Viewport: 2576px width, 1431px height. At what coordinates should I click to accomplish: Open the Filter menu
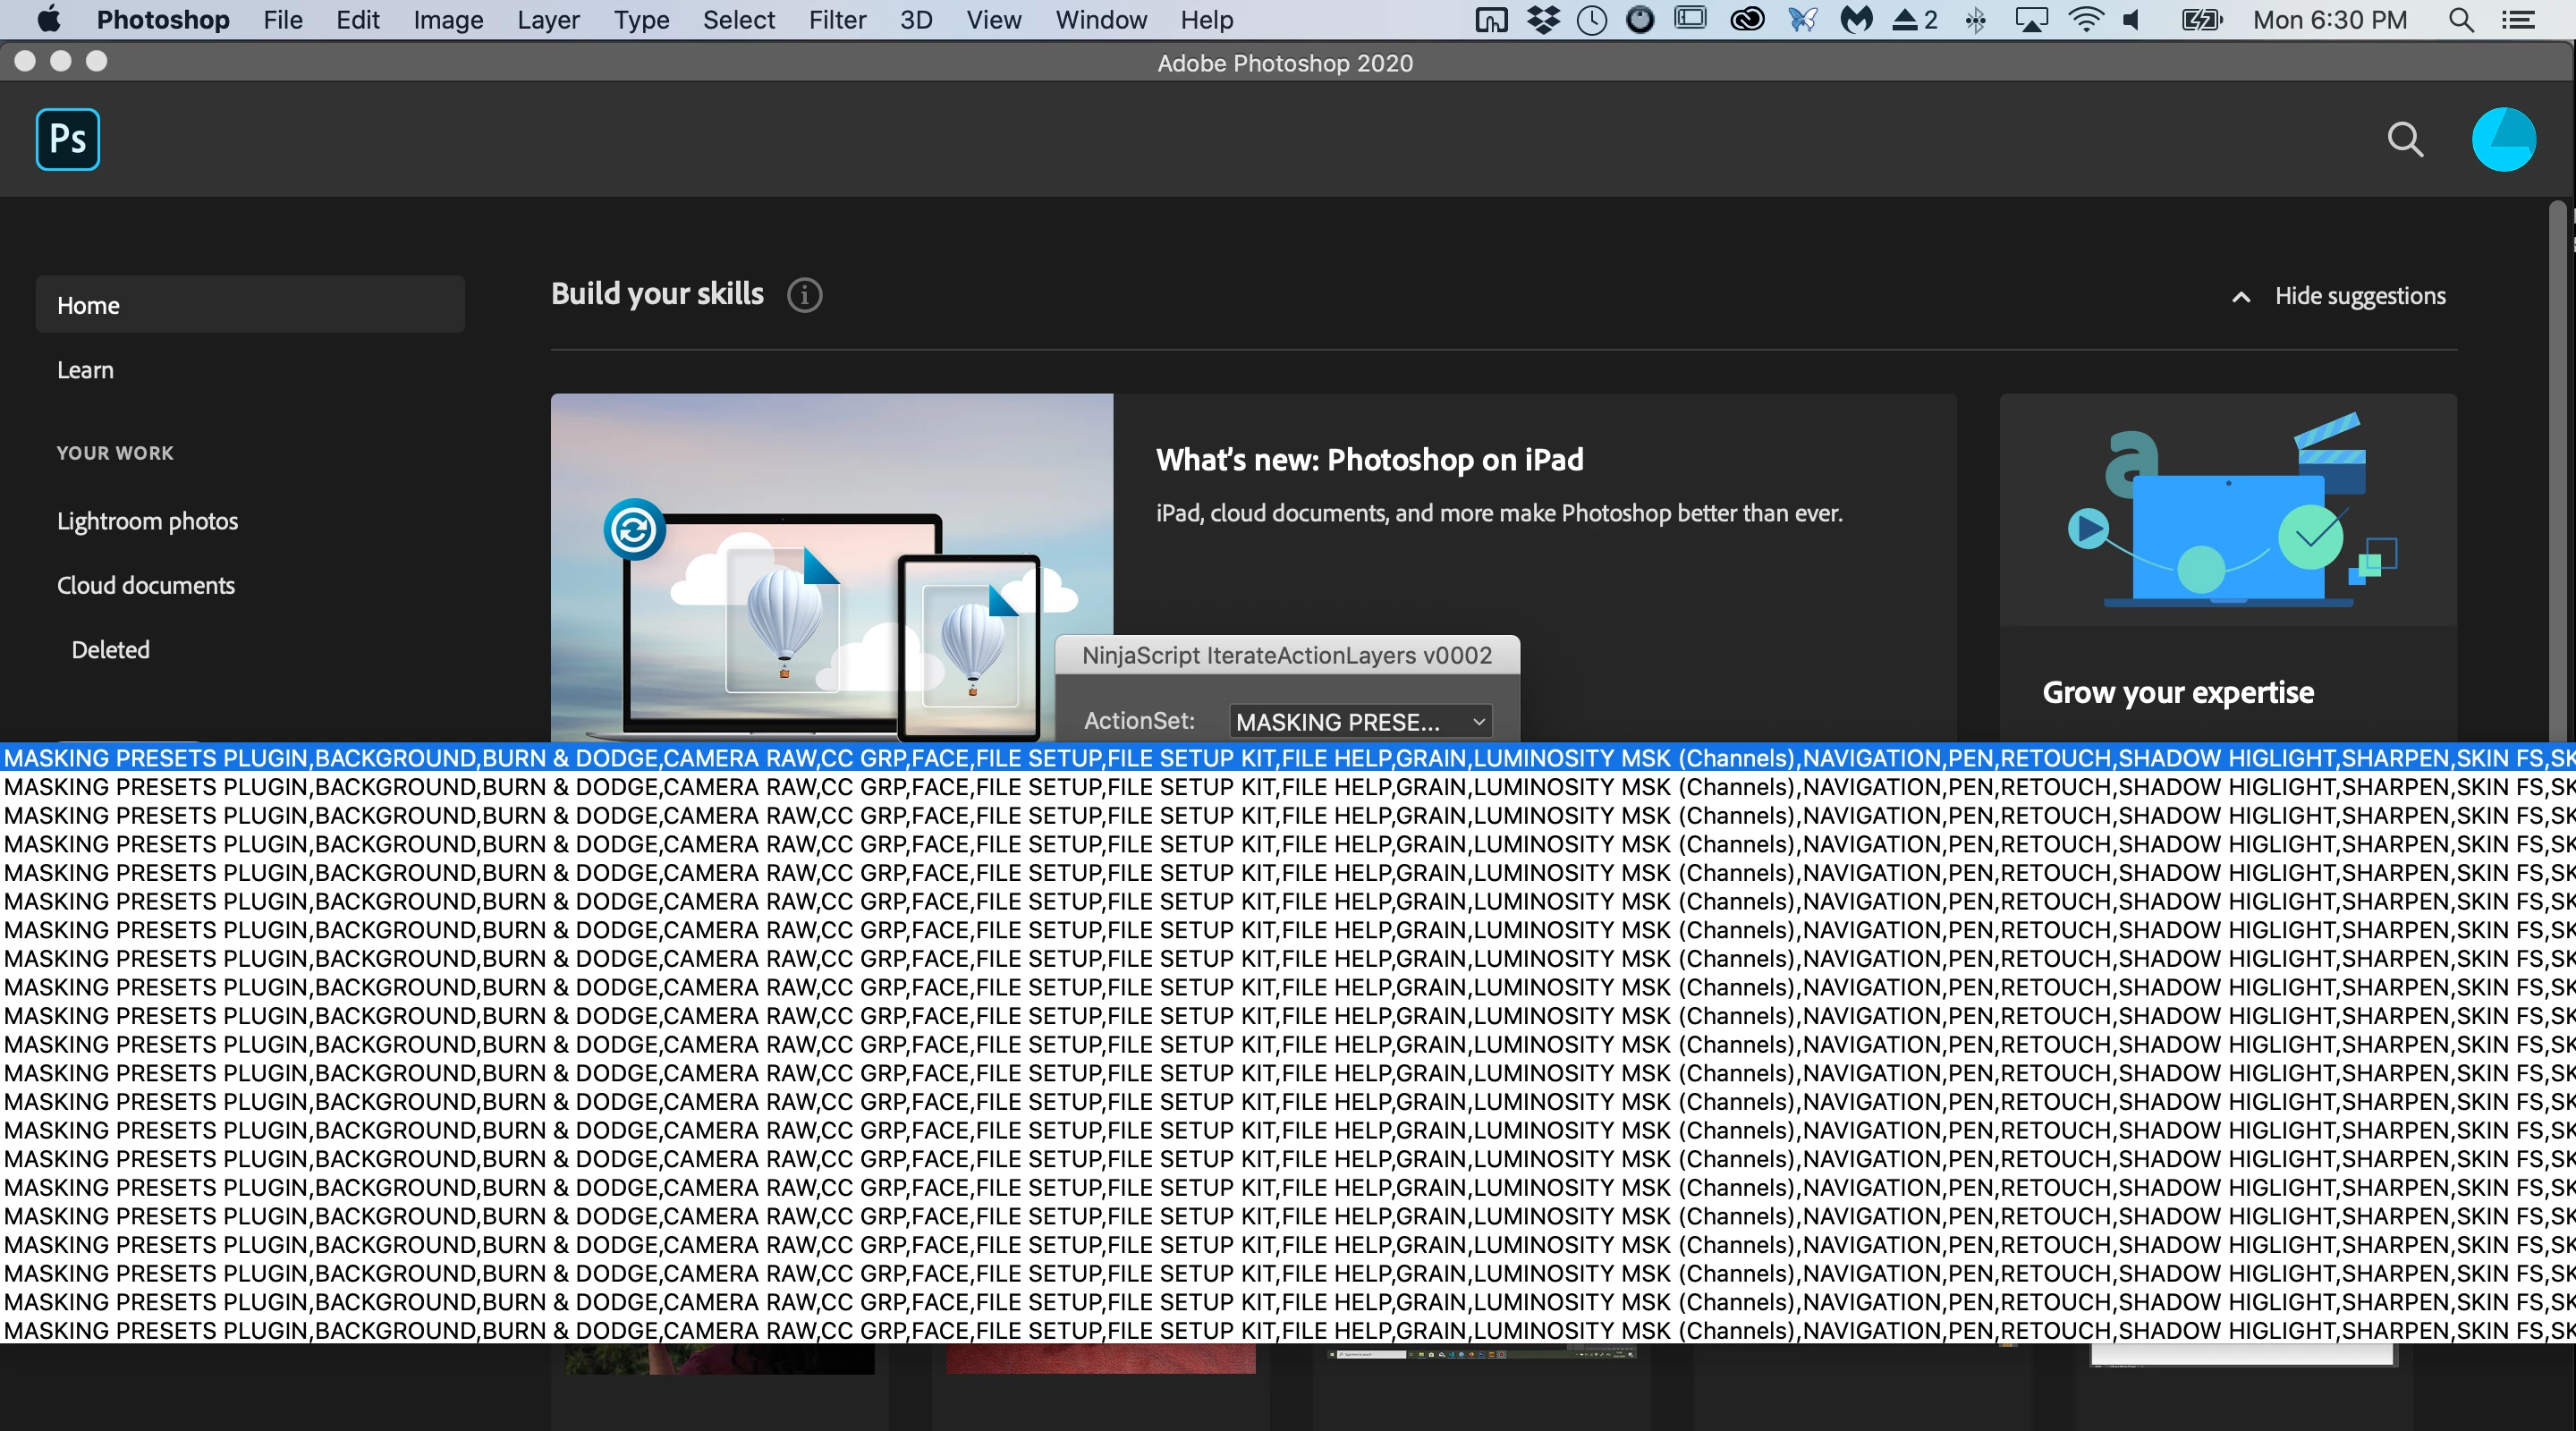(x=837, y=20)
